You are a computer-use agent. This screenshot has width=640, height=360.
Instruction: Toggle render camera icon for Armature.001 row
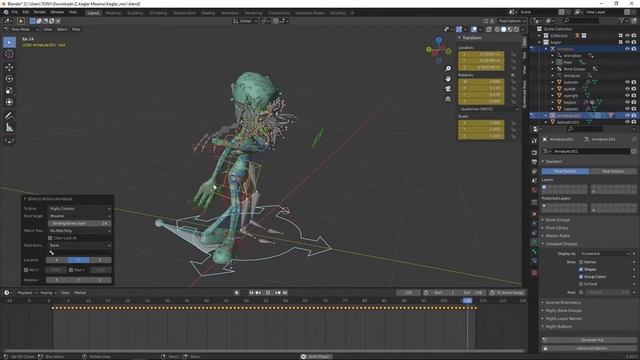click(x=634, y=116)
